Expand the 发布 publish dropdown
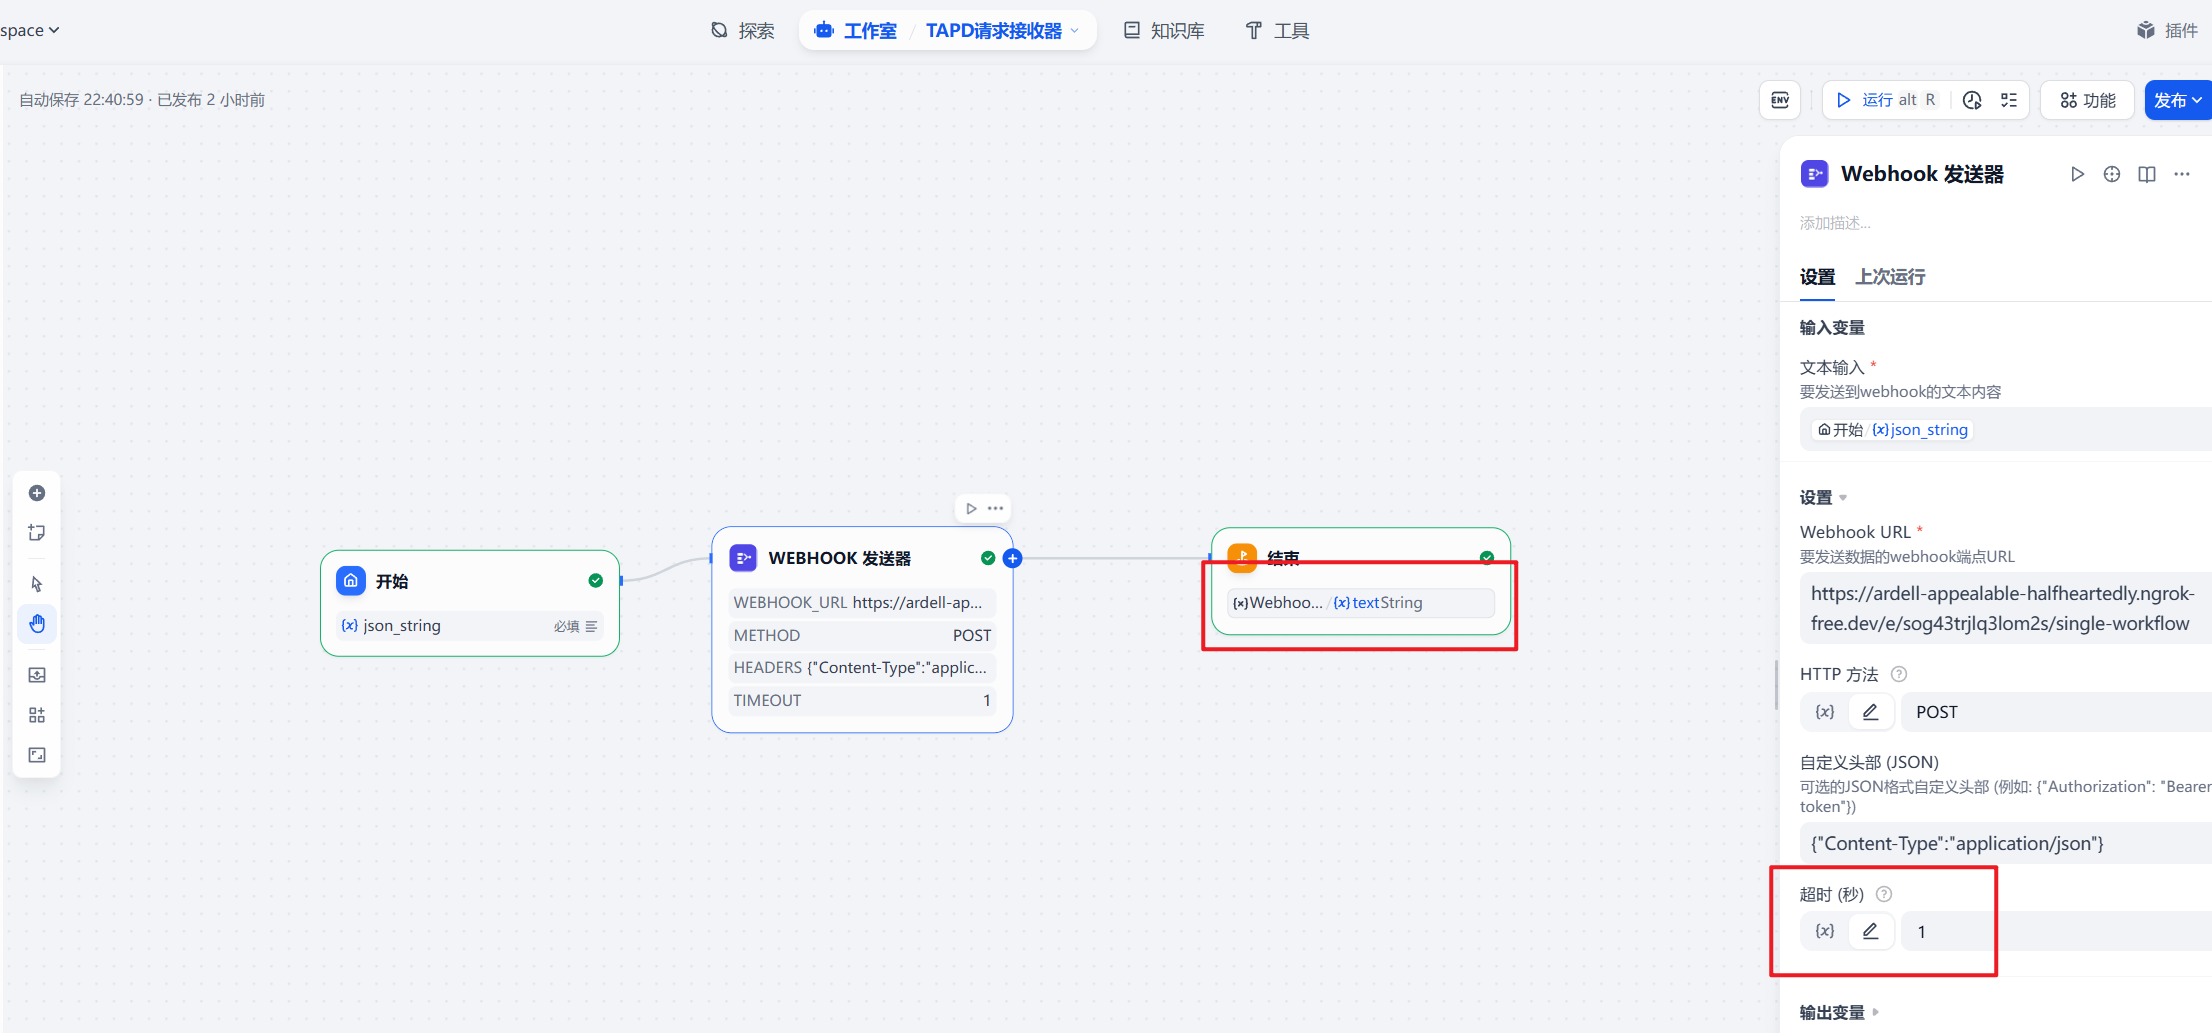This screenshot has width=2212, height=1033. (x=2178, y=100)
